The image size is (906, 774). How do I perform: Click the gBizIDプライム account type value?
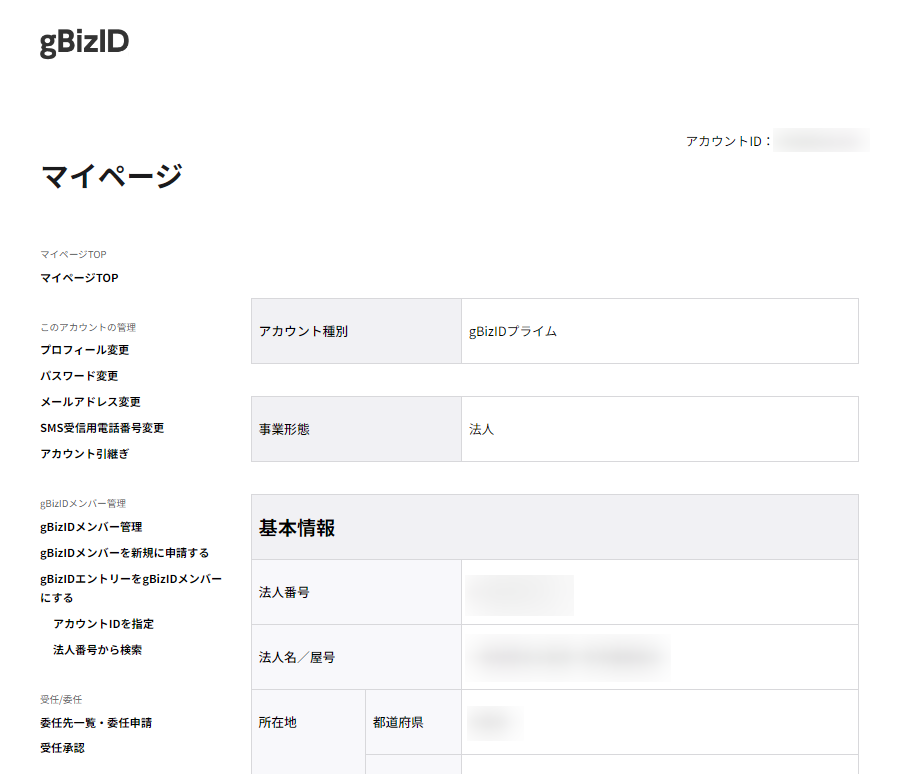[513, 331]
